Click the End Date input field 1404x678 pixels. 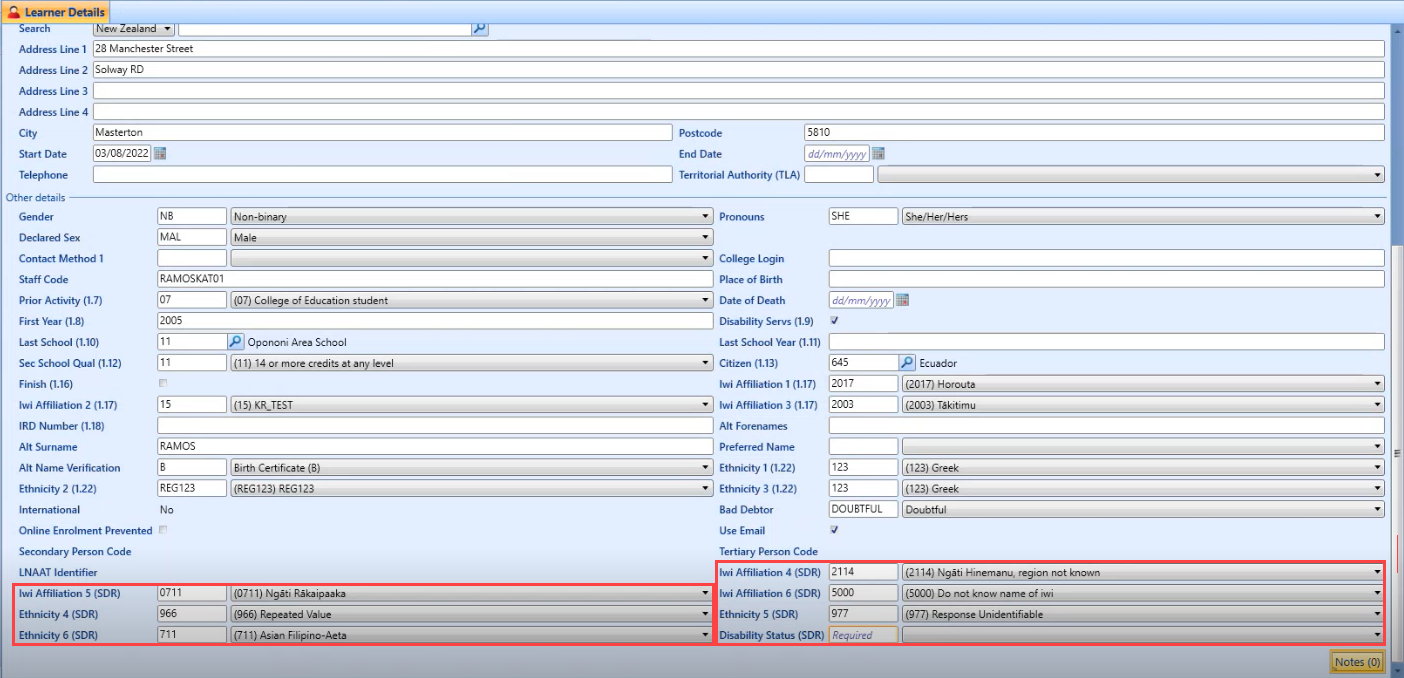(x=837, y=154)
